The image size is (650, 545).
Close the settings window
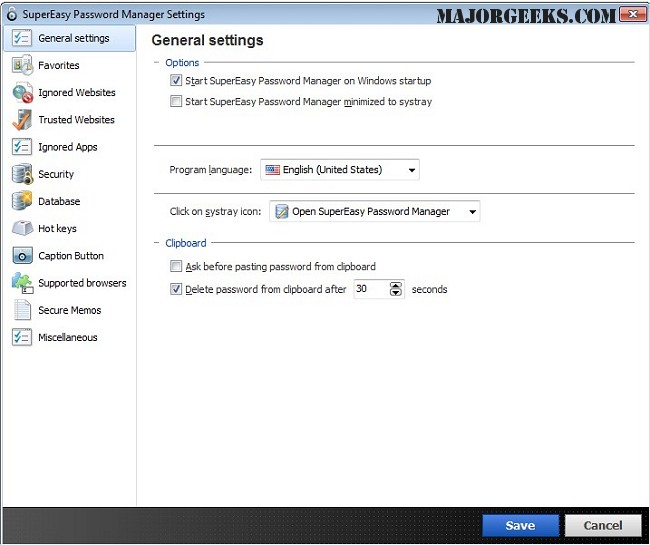[632, 15]
